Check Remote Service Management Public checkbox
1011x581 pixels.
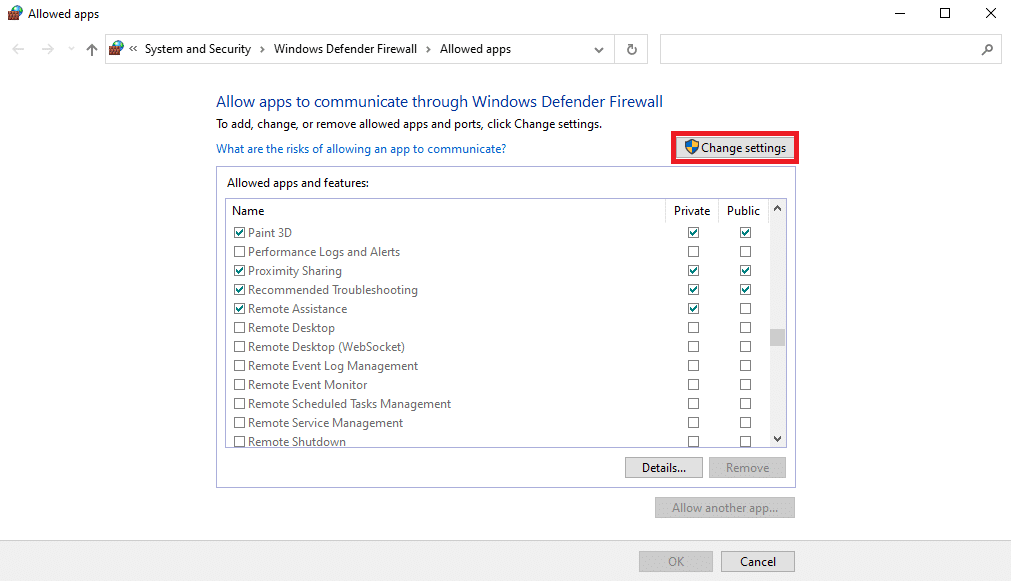(x=745, y=422)
